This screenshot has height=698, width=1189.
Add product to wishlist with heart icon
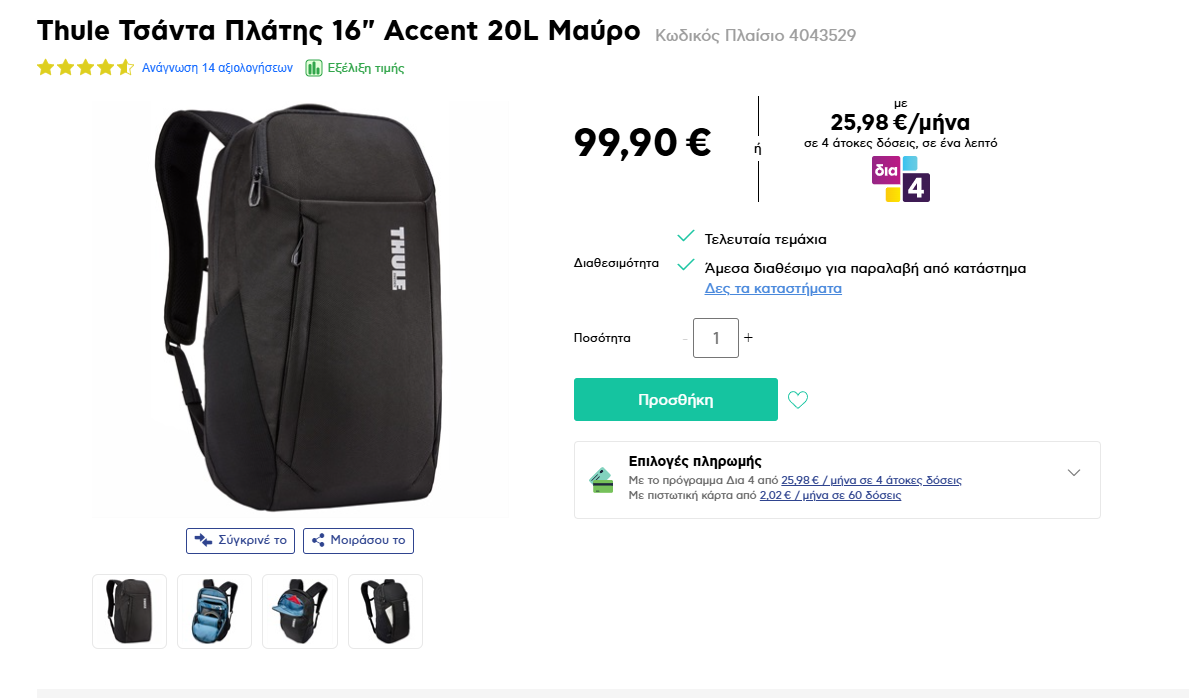point(798,400)
